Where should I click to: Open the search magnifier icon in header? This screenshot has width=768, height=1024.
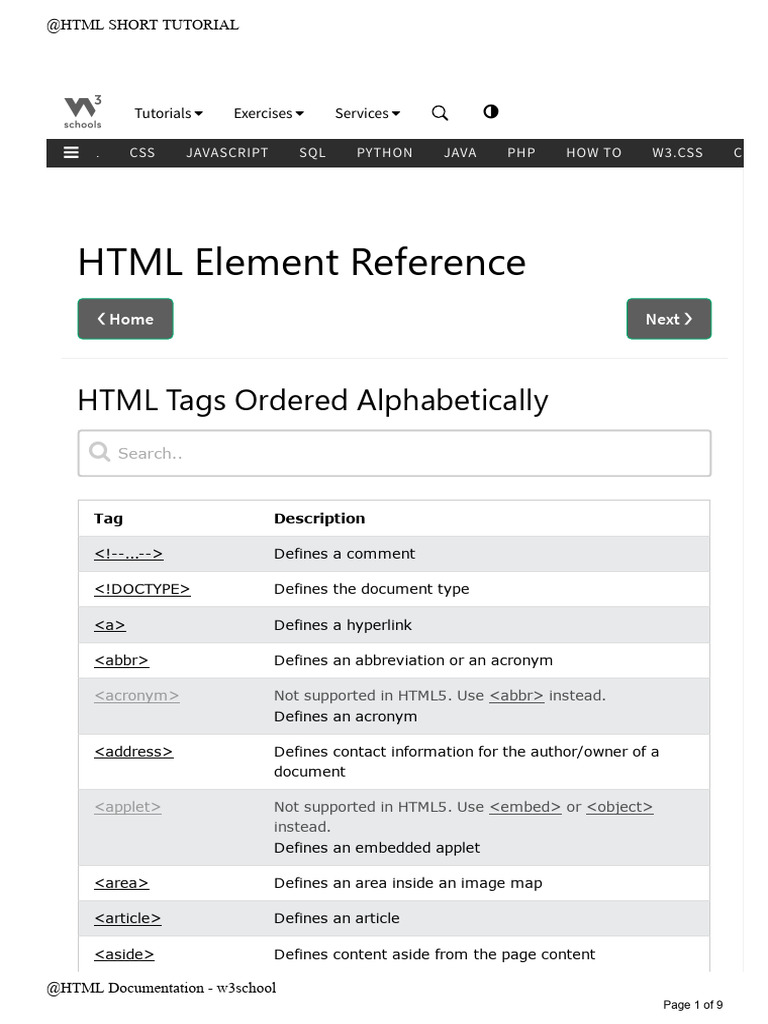coord(439,113)
